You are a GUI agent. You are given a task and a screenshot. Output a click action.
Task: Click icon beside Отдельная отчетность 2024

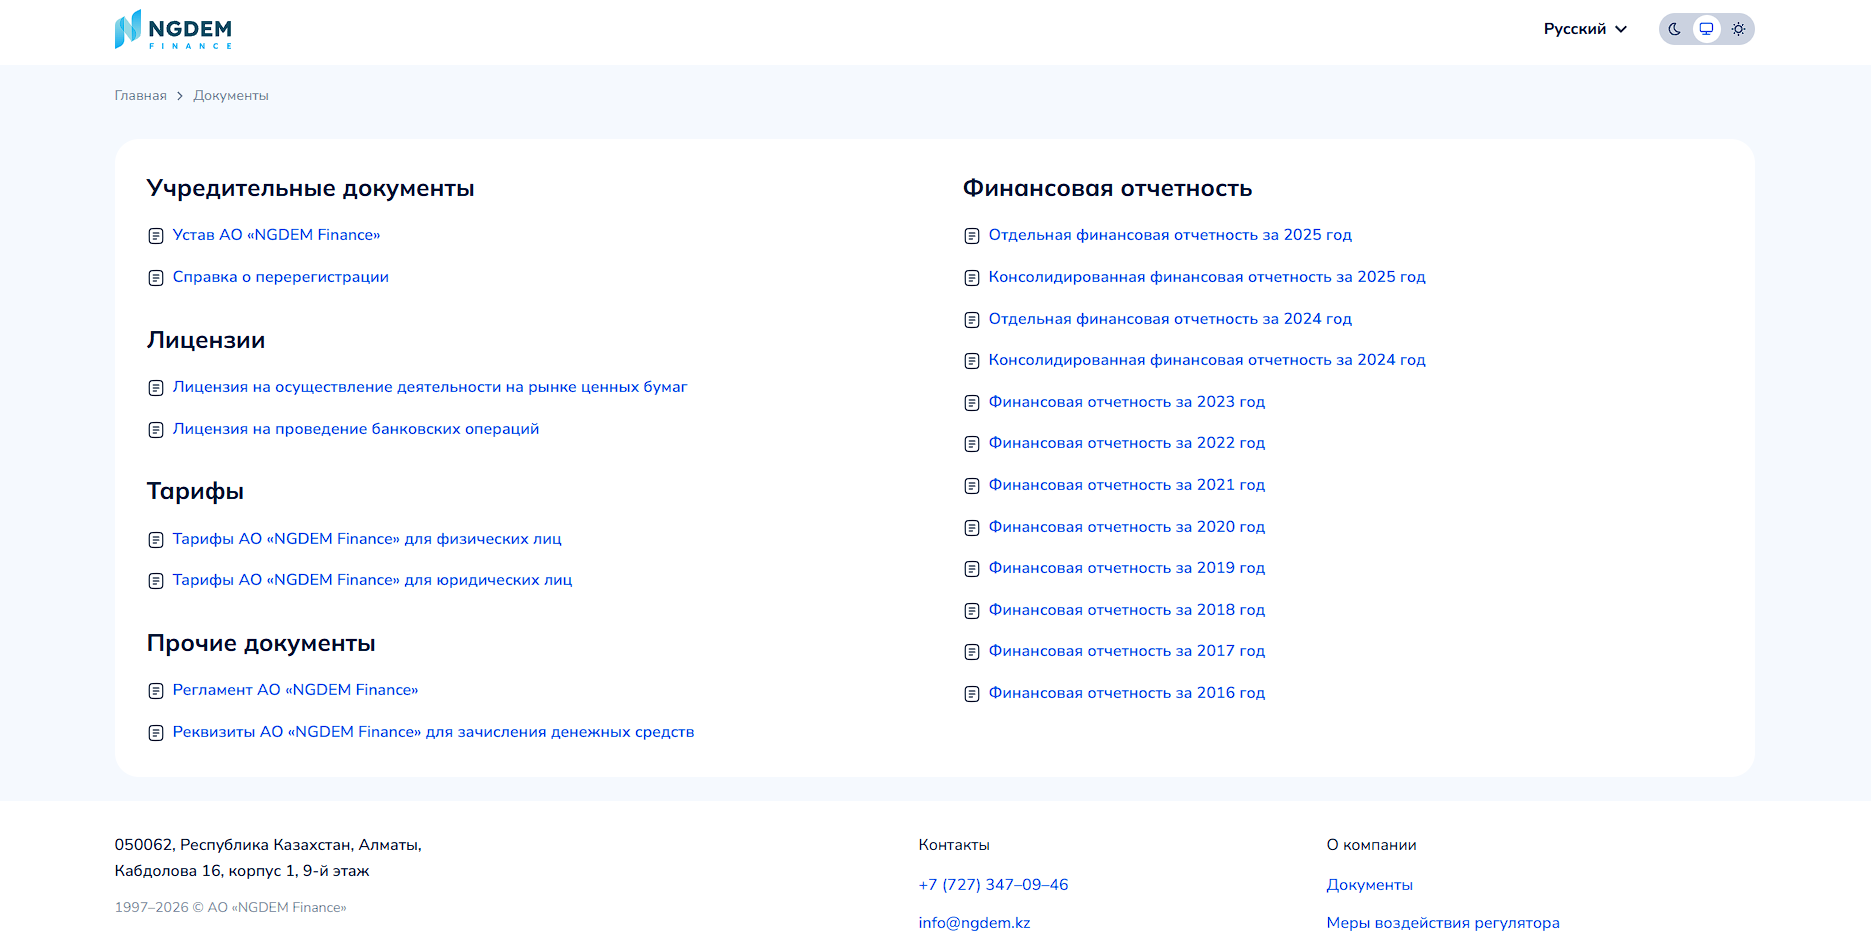click(972, 320)
